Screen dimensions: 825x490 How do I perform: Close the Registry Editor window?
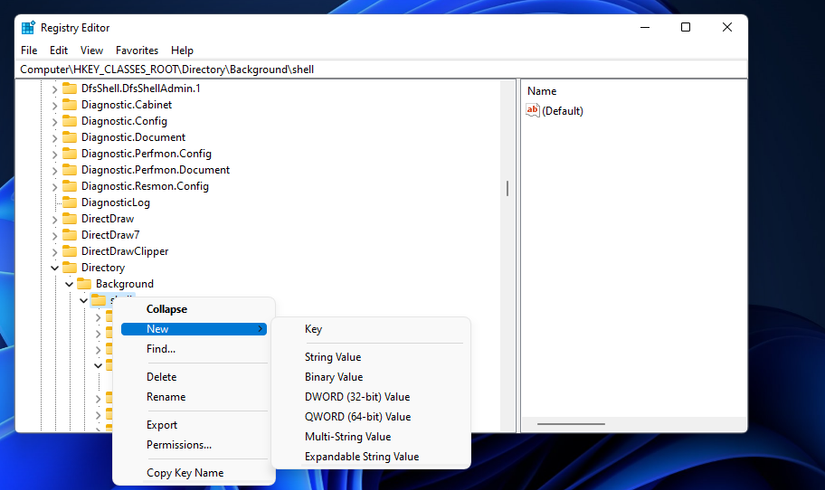727,27
